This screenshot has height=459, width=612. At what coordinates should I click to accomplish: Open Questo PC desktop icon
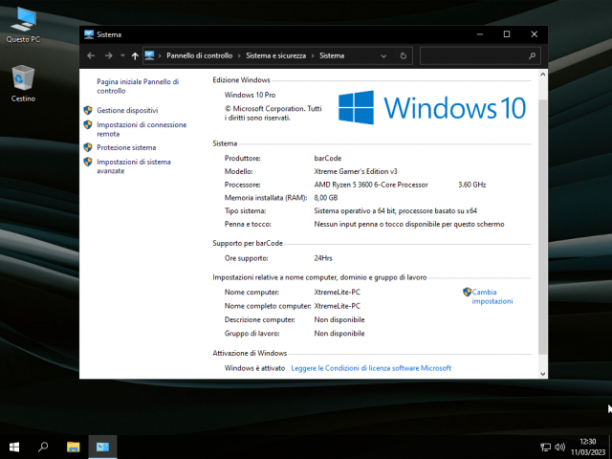23,25
